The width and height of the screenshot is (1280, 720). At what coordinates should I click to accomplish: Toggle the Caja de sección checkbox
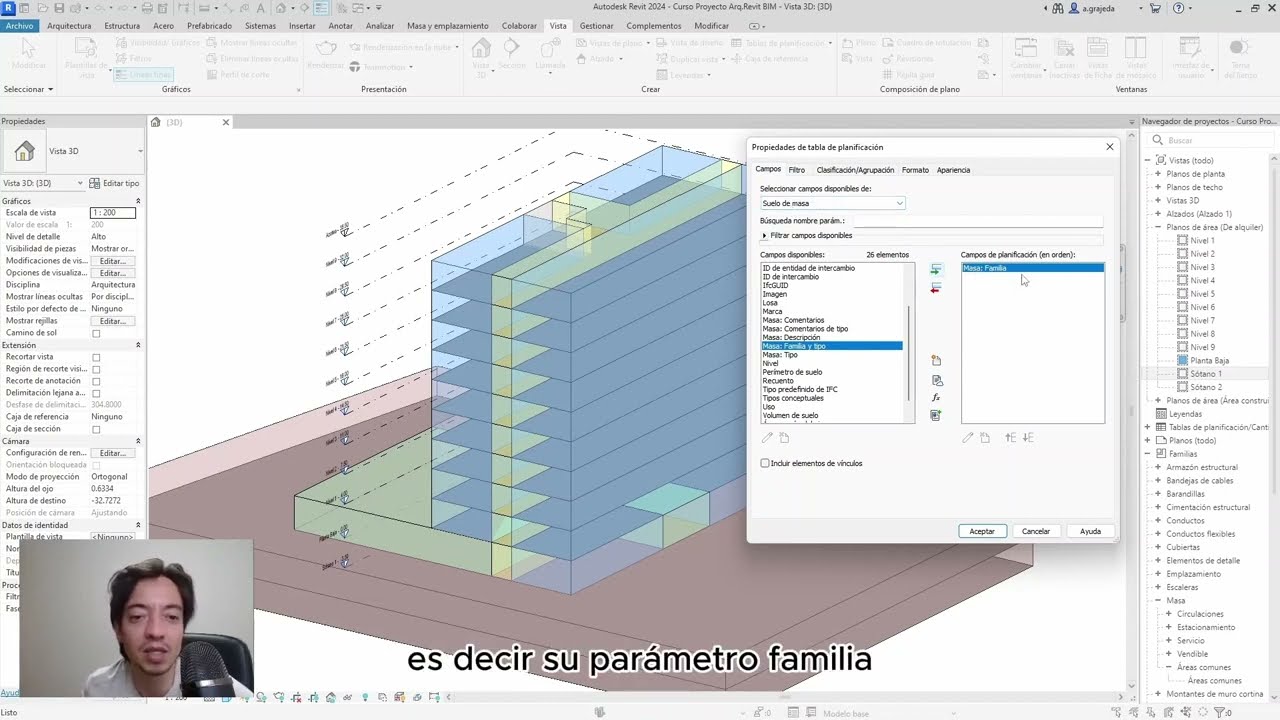[96, 429]
